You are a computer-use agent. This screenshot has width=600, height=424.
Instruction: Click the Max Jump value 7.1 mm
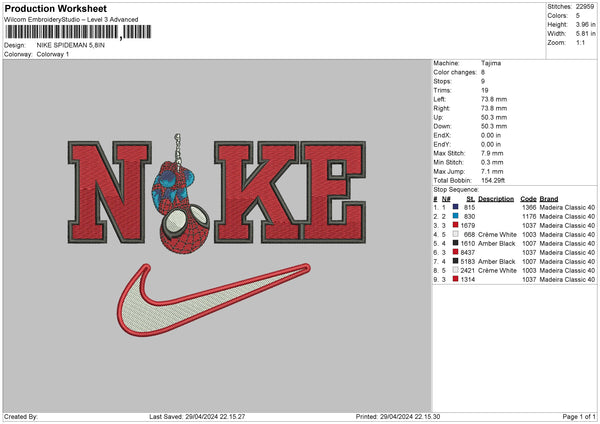click(x=492, y=171)
